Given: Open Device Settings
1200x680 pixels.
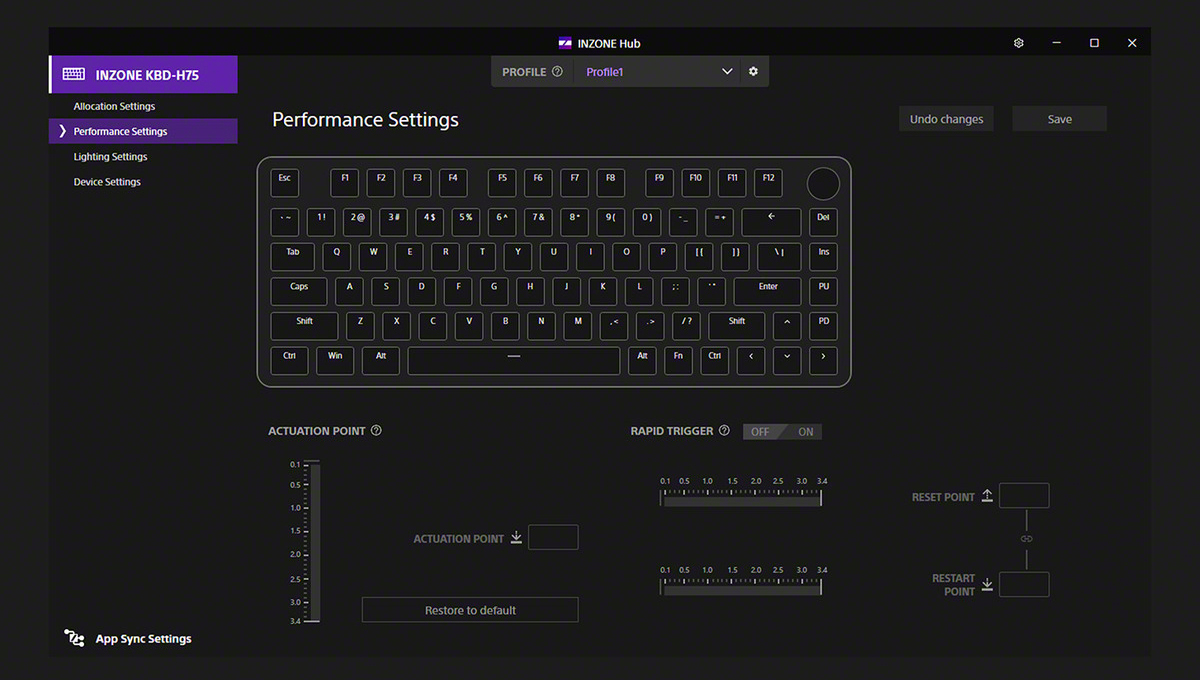Looking at the screenshot, I should click(x=107, y=182).
